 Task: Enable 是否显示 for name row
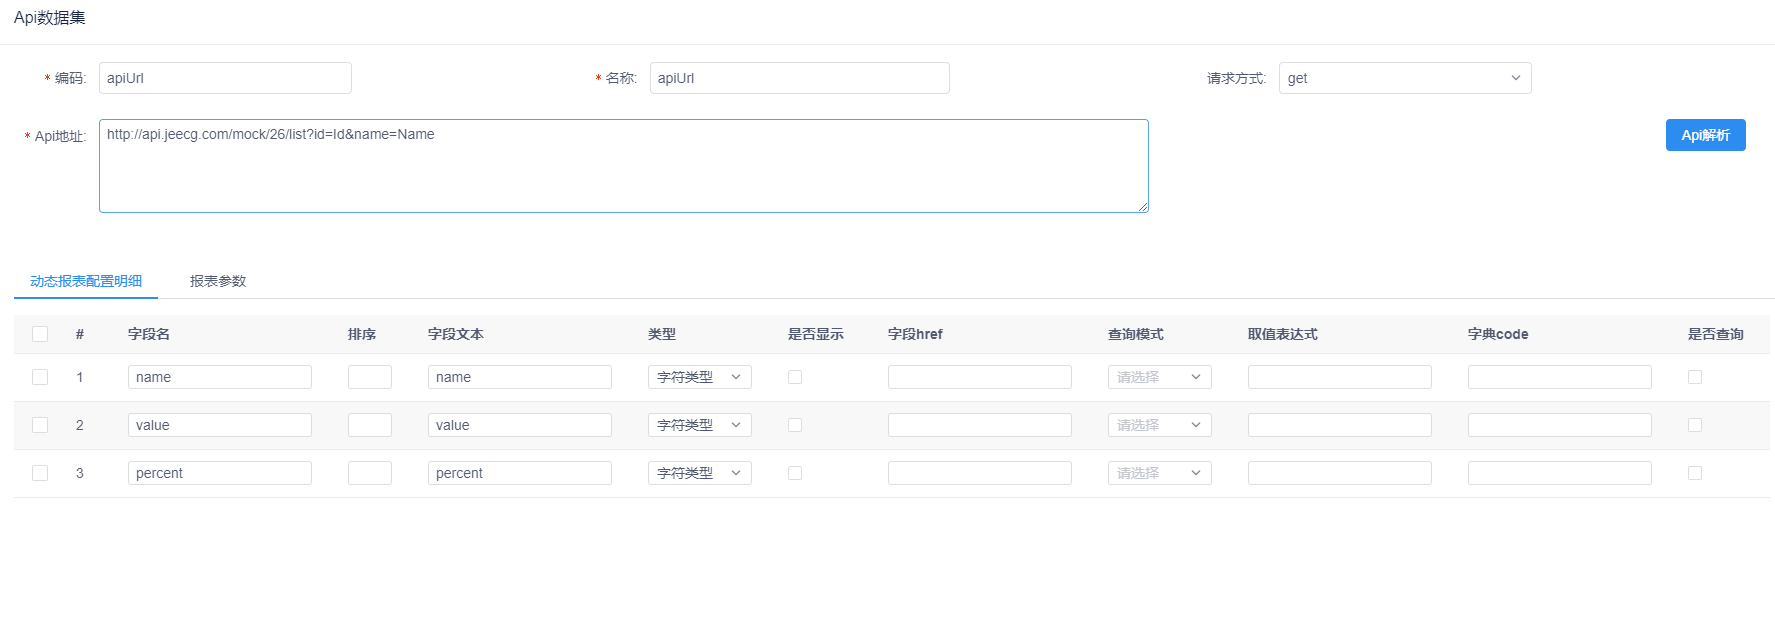[795, 377]
